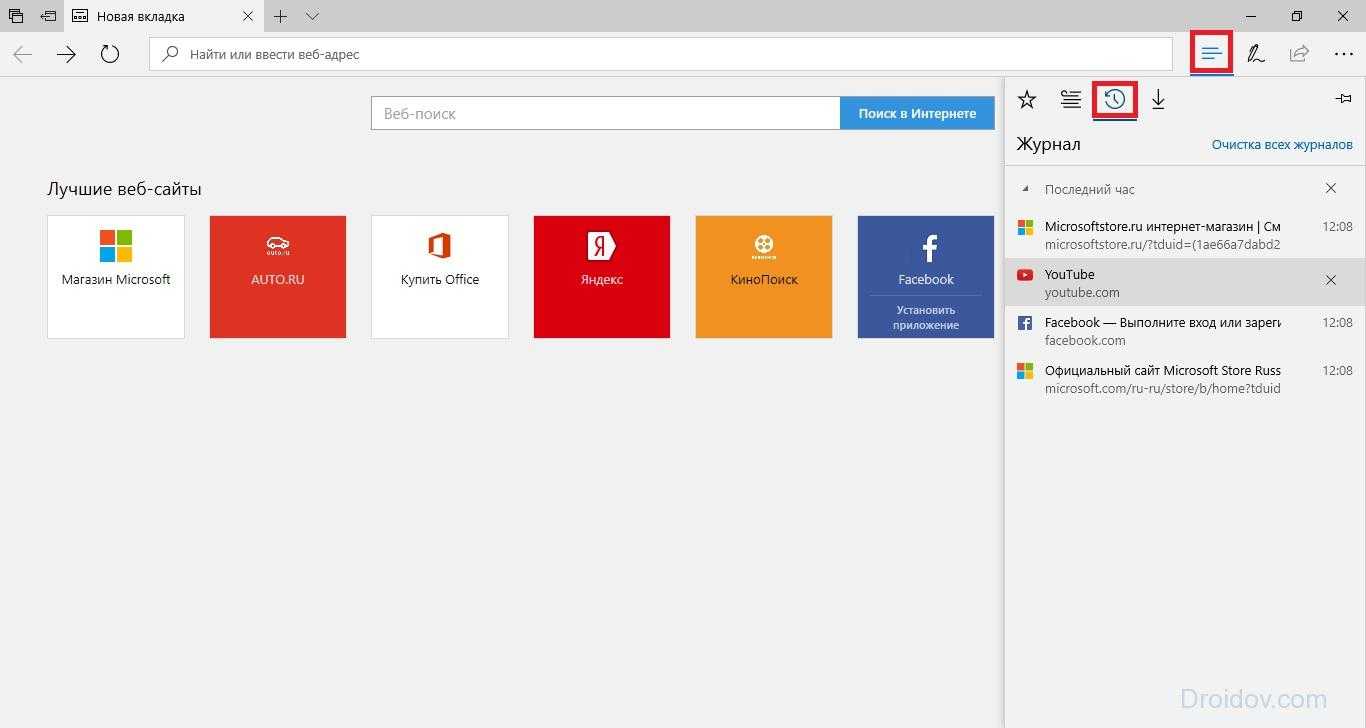The height and width of the screenshot is (728, 1366).
Task: Collapse the 'Последний час' history group
Action: [x=1026, y=189]
